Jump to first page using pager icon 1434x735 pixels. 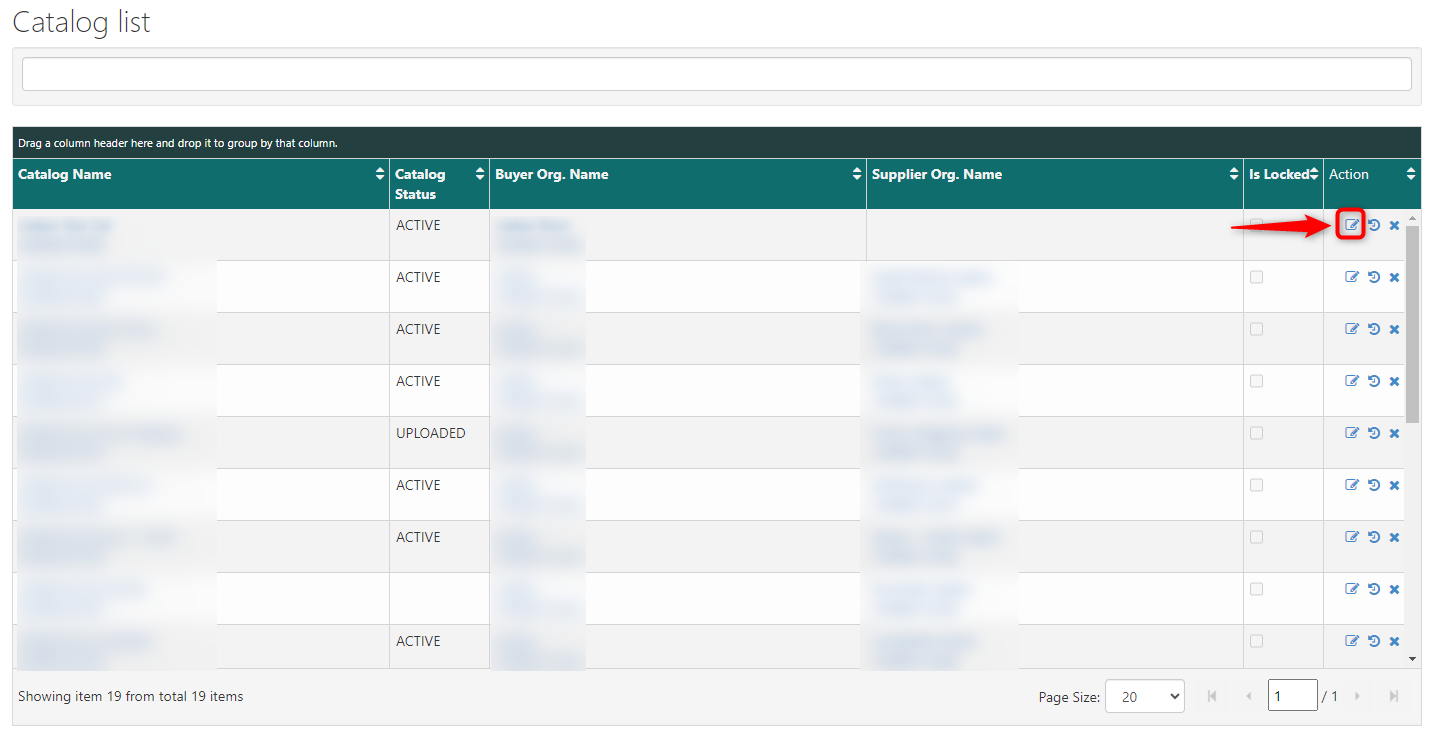pyautogui.click(x=1212, y=696)
